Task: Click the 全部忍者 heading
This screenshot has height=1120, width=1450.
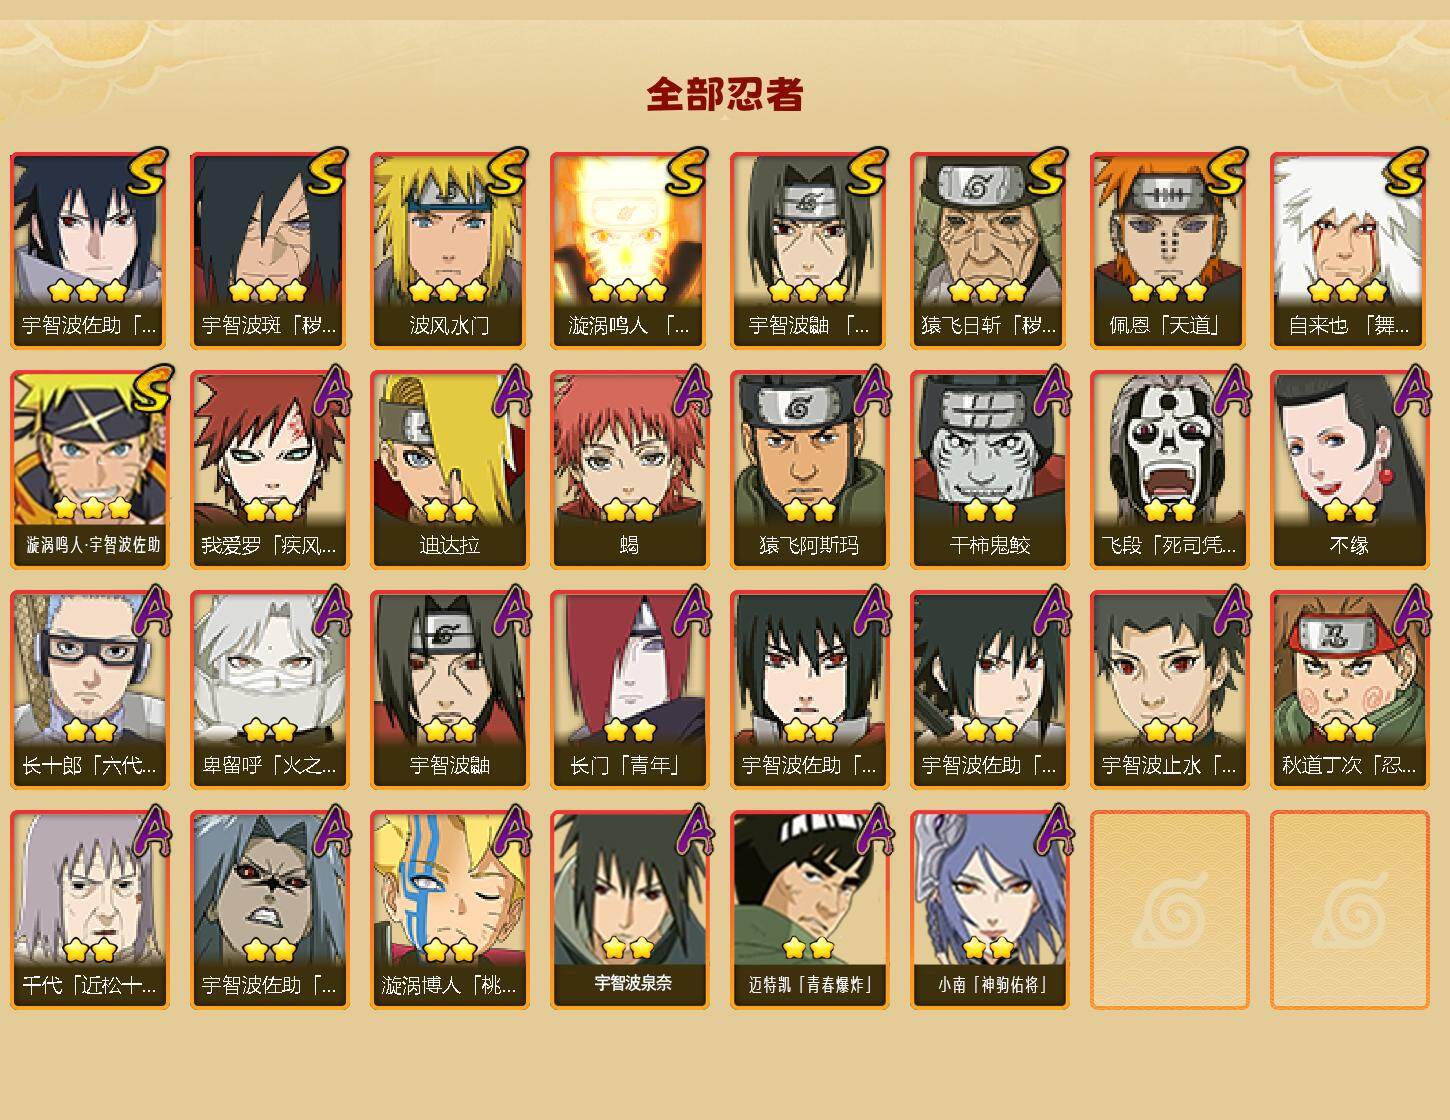Action: (x=725, y=95)
